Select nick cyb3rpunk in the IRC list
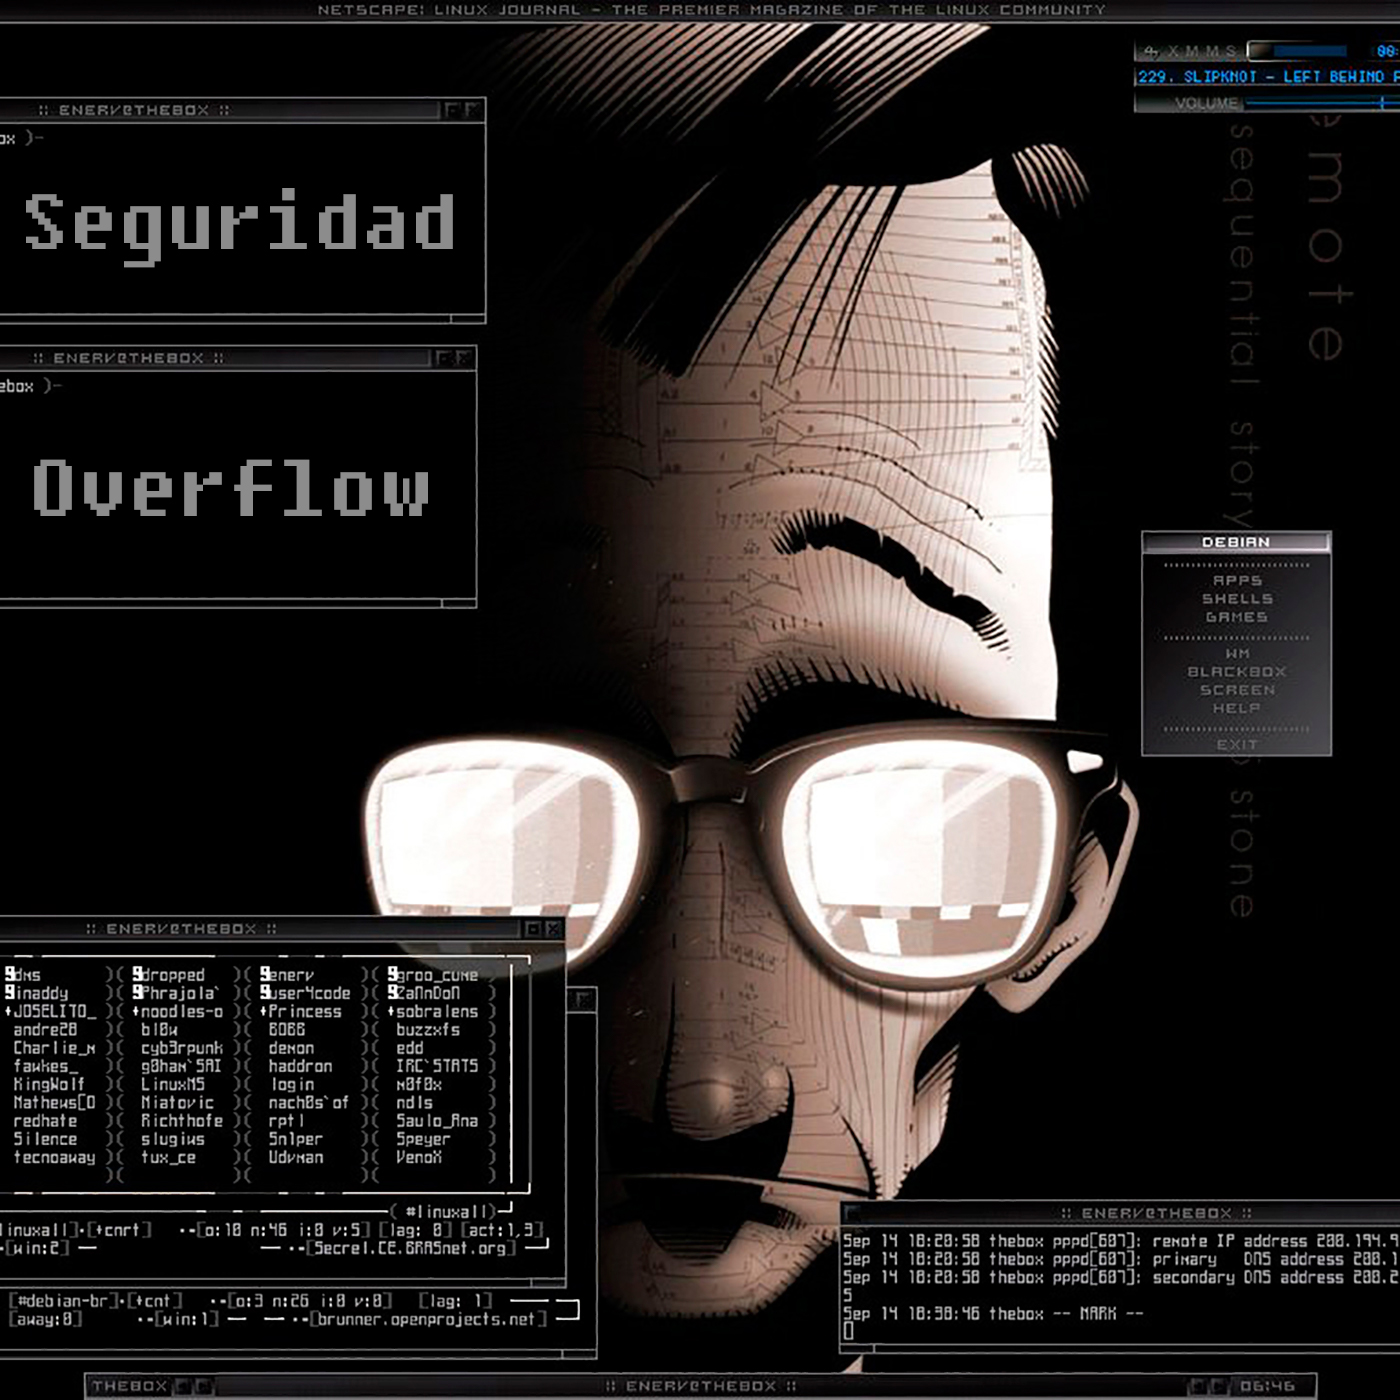The height and width of the screenshot is (1400, 1400). (182, 1048)
